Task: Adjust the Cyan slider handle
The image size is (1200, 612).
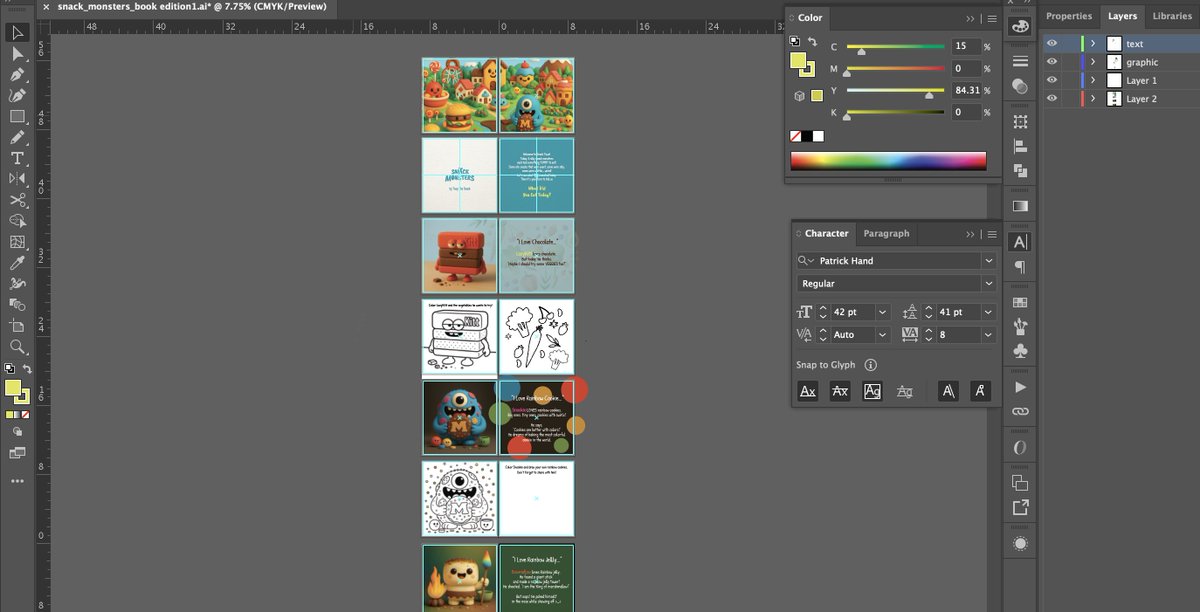Action: tap(861, 50)
